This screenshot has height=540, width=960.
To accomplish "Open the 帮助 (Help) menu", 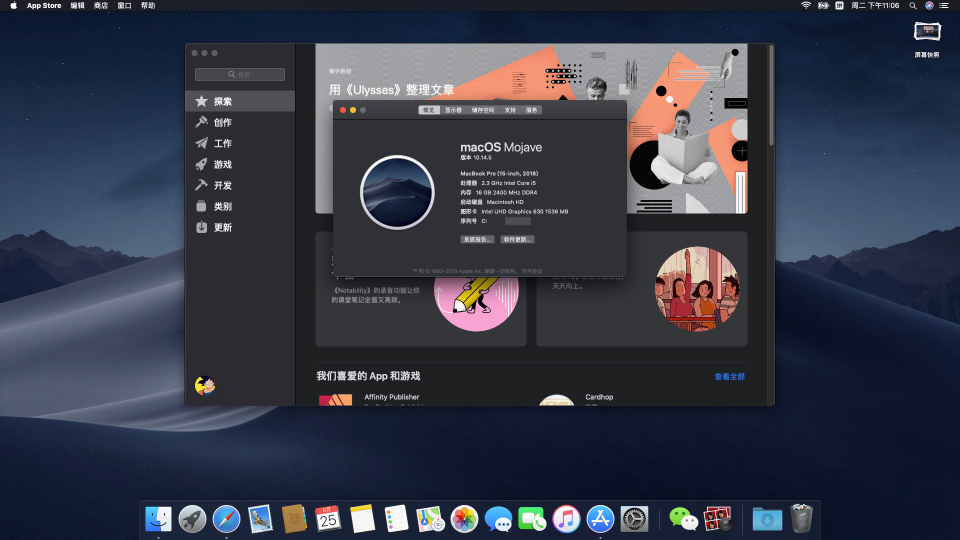I will (x=148, y=6).
